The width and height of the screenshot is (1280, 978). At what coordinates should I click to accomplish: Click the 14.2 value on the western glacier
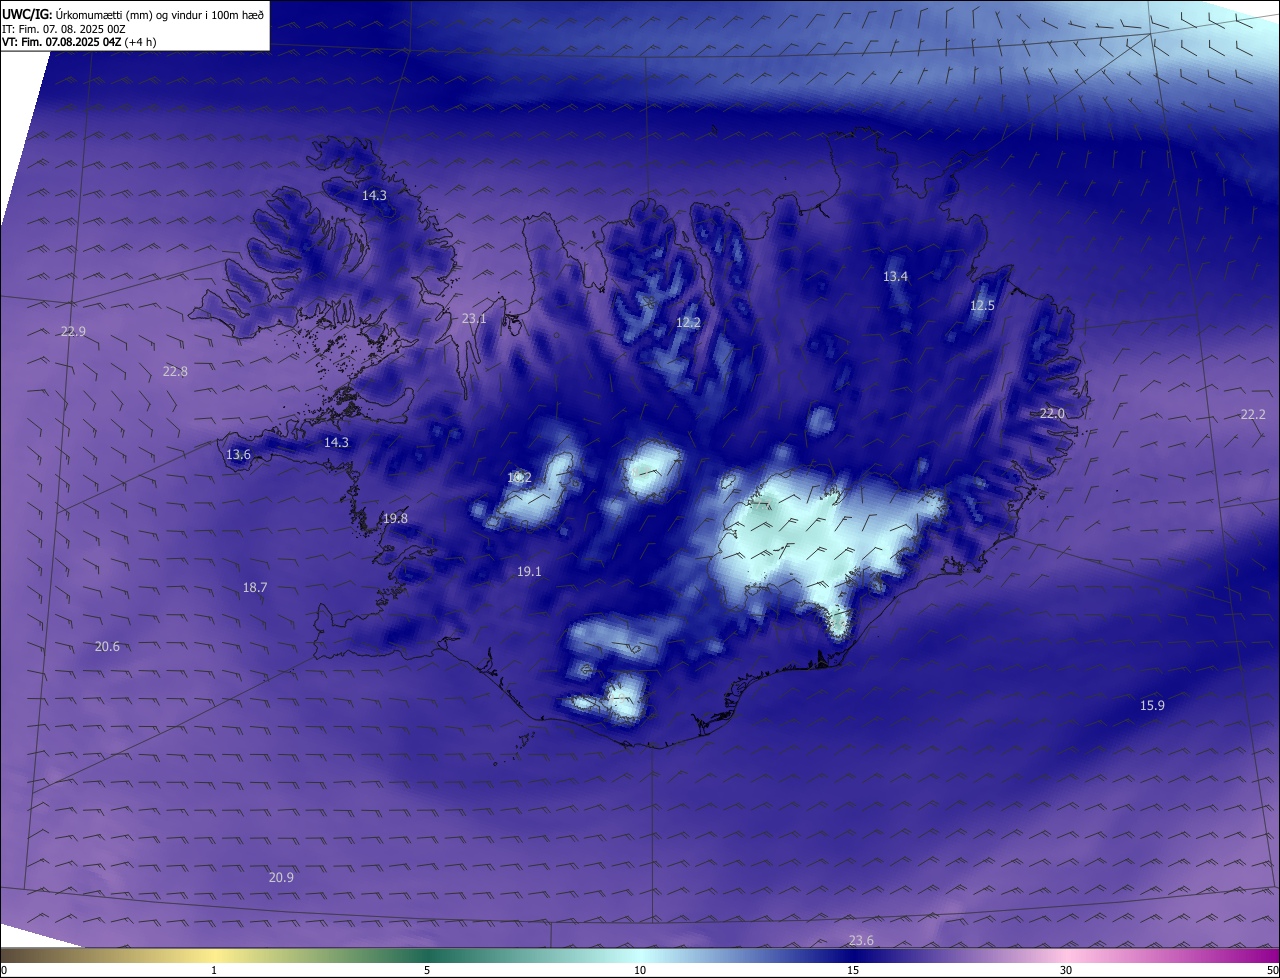[x=519, y=478]
